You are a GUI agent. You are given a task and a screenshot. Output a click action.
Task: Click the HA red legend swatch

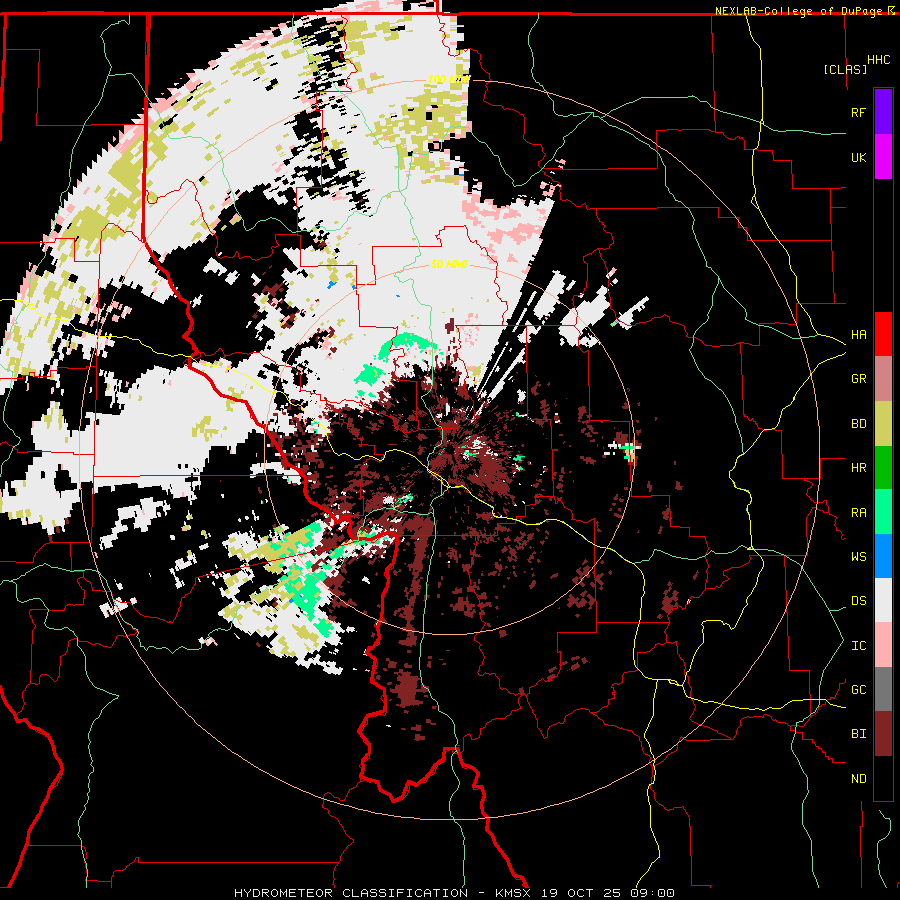(x=883, y=334)
